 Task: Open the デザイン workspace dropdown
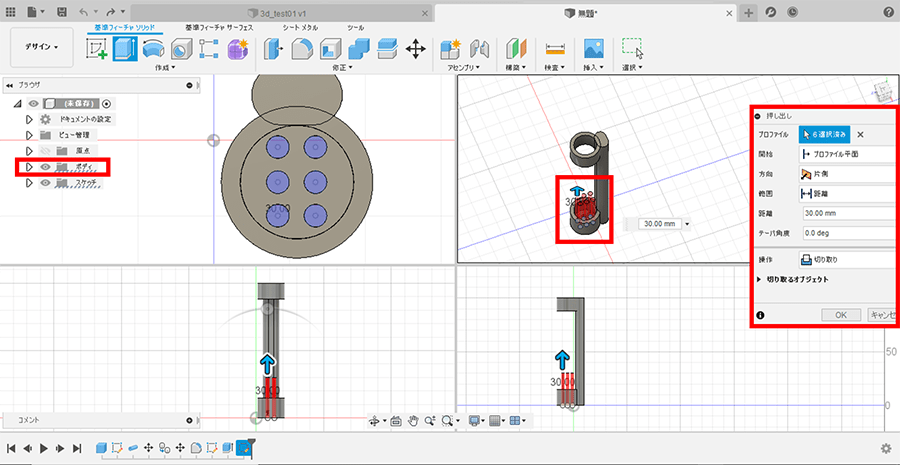(42, 47)
